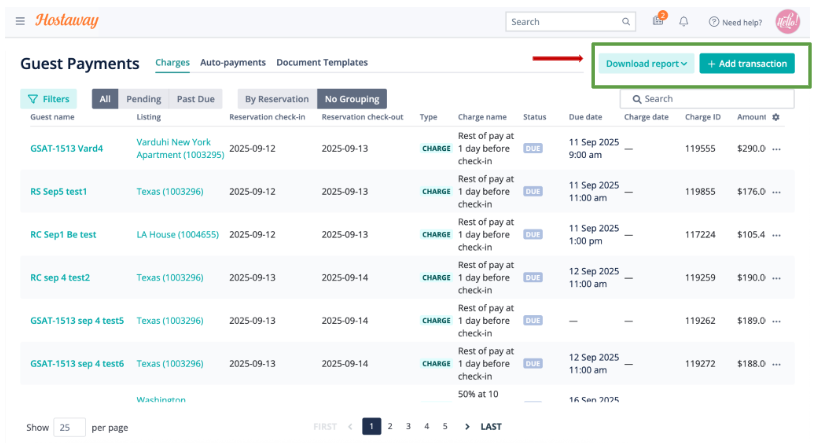Open the notifications bell

click(x=683, y=22)
